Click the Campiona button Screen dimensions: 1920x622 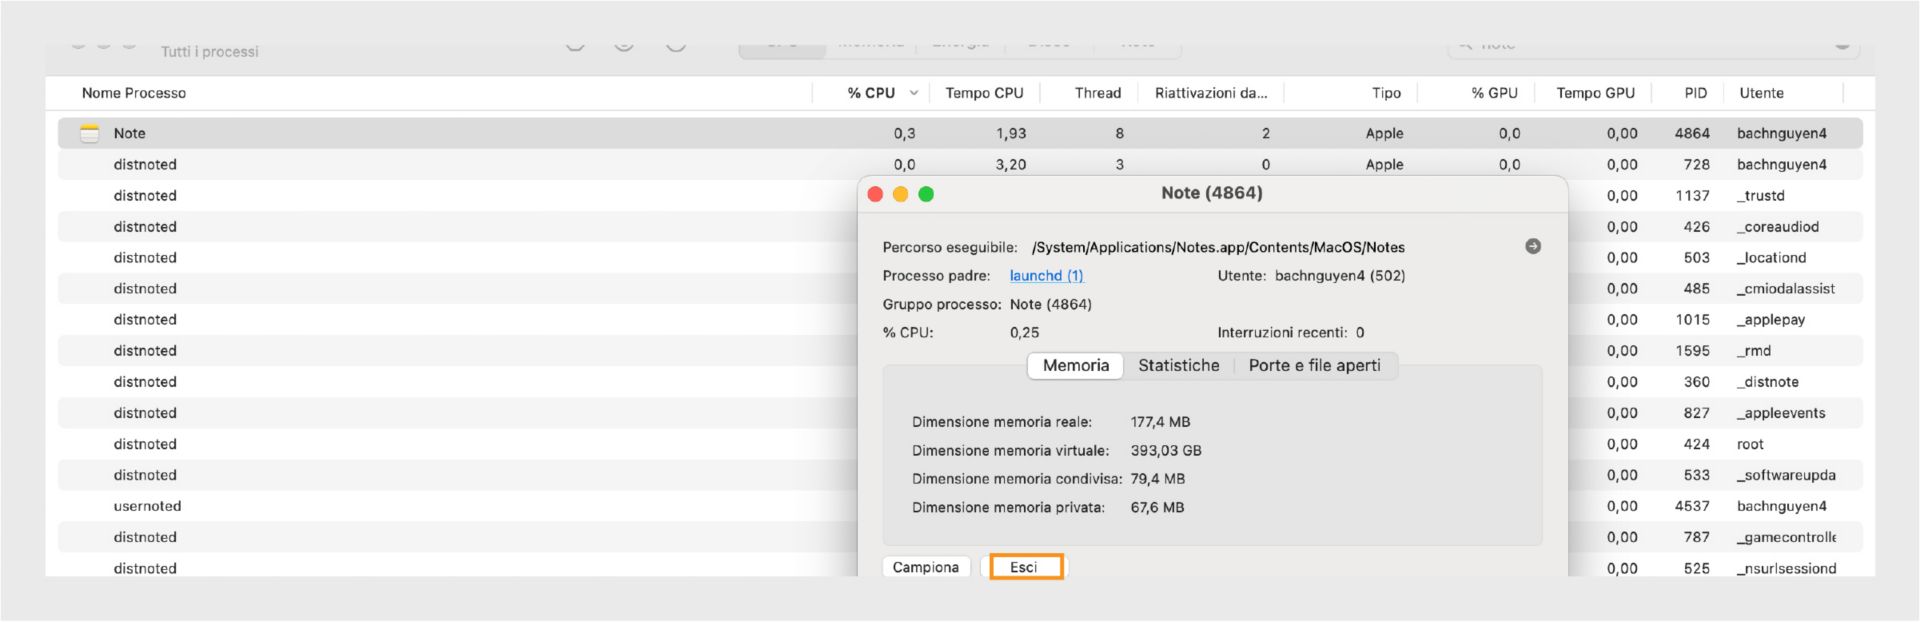(x=926, y=567)
